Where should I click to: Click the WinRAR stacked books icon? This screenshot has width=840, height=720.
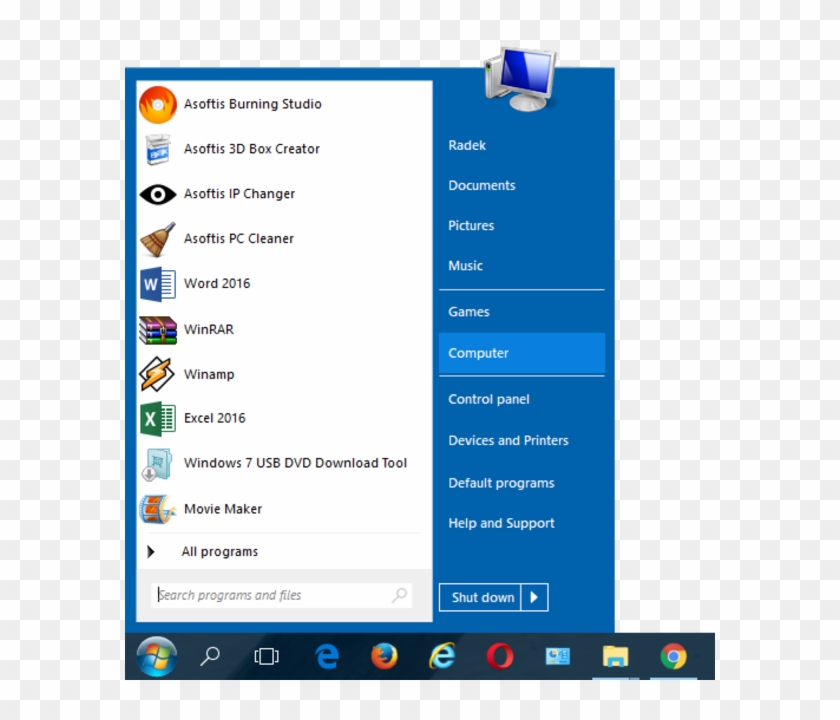point(158,329)
